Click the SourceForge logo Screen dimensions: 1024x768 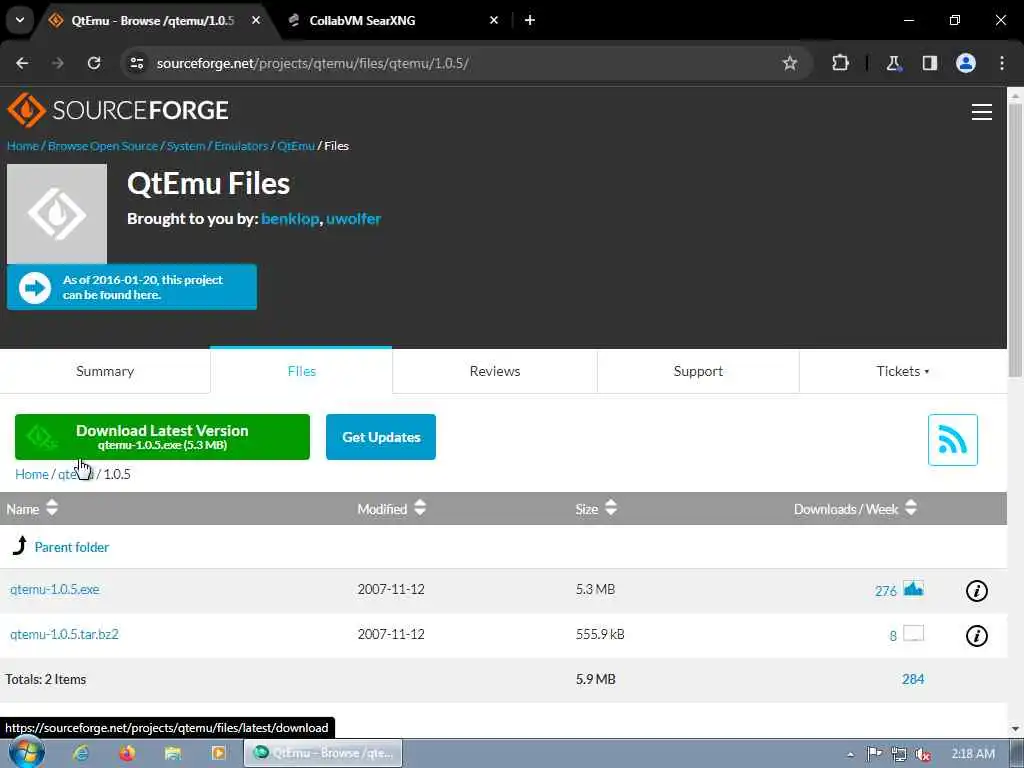tap(118, 110)
